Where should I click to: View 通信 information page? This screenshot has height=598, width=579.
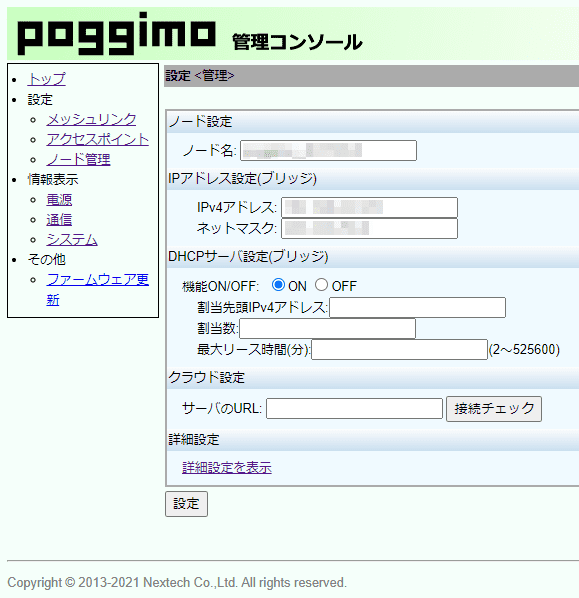point(59,220)
